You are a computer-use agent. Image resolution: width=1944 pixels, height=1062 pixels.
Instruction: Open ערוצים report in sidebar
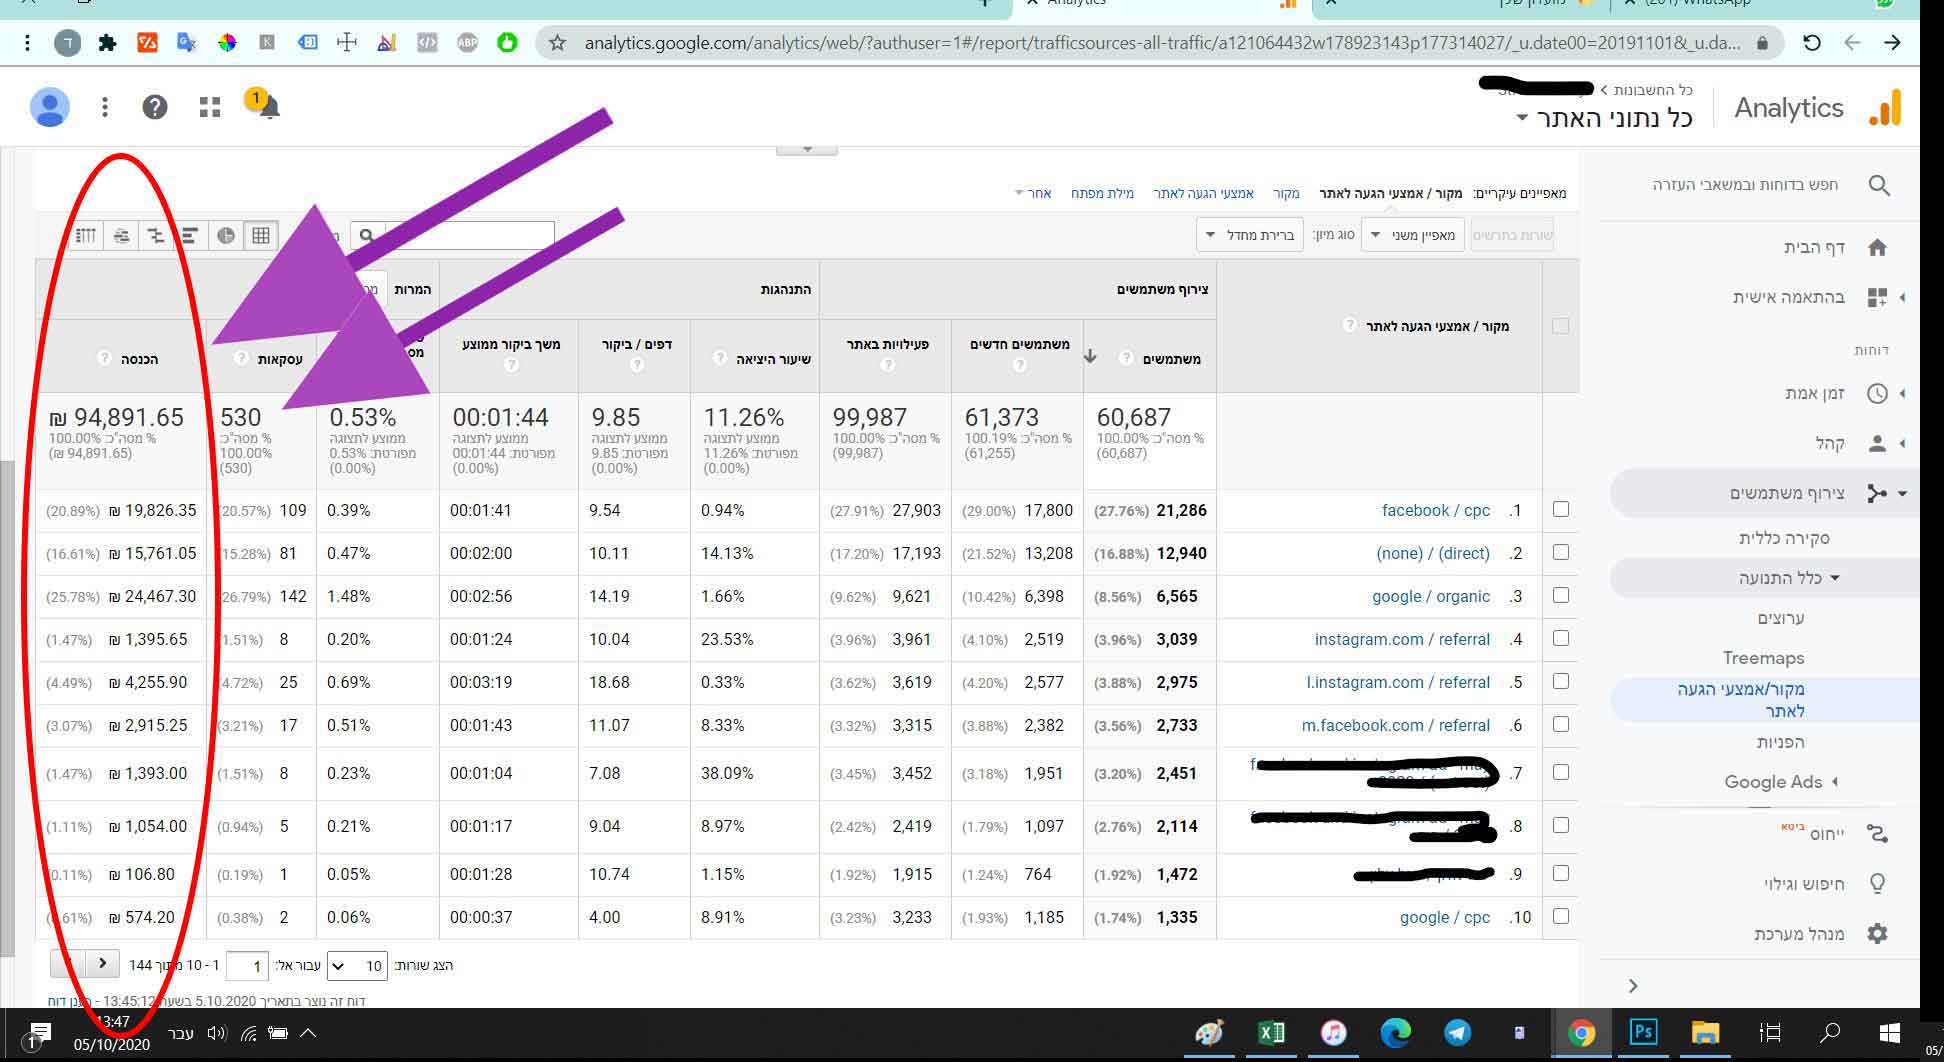[1781, 618]
